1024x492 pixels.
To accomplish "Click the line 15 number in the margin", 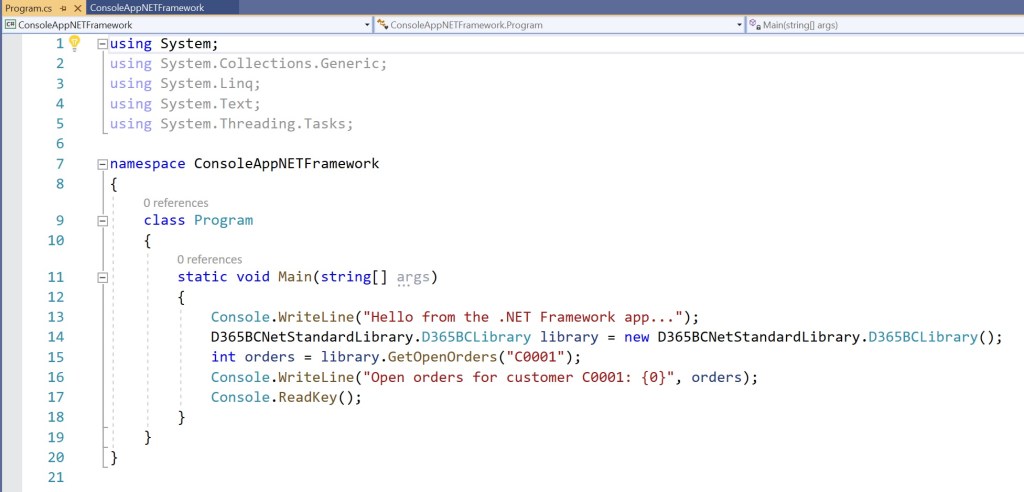I will tap(55, 357).
